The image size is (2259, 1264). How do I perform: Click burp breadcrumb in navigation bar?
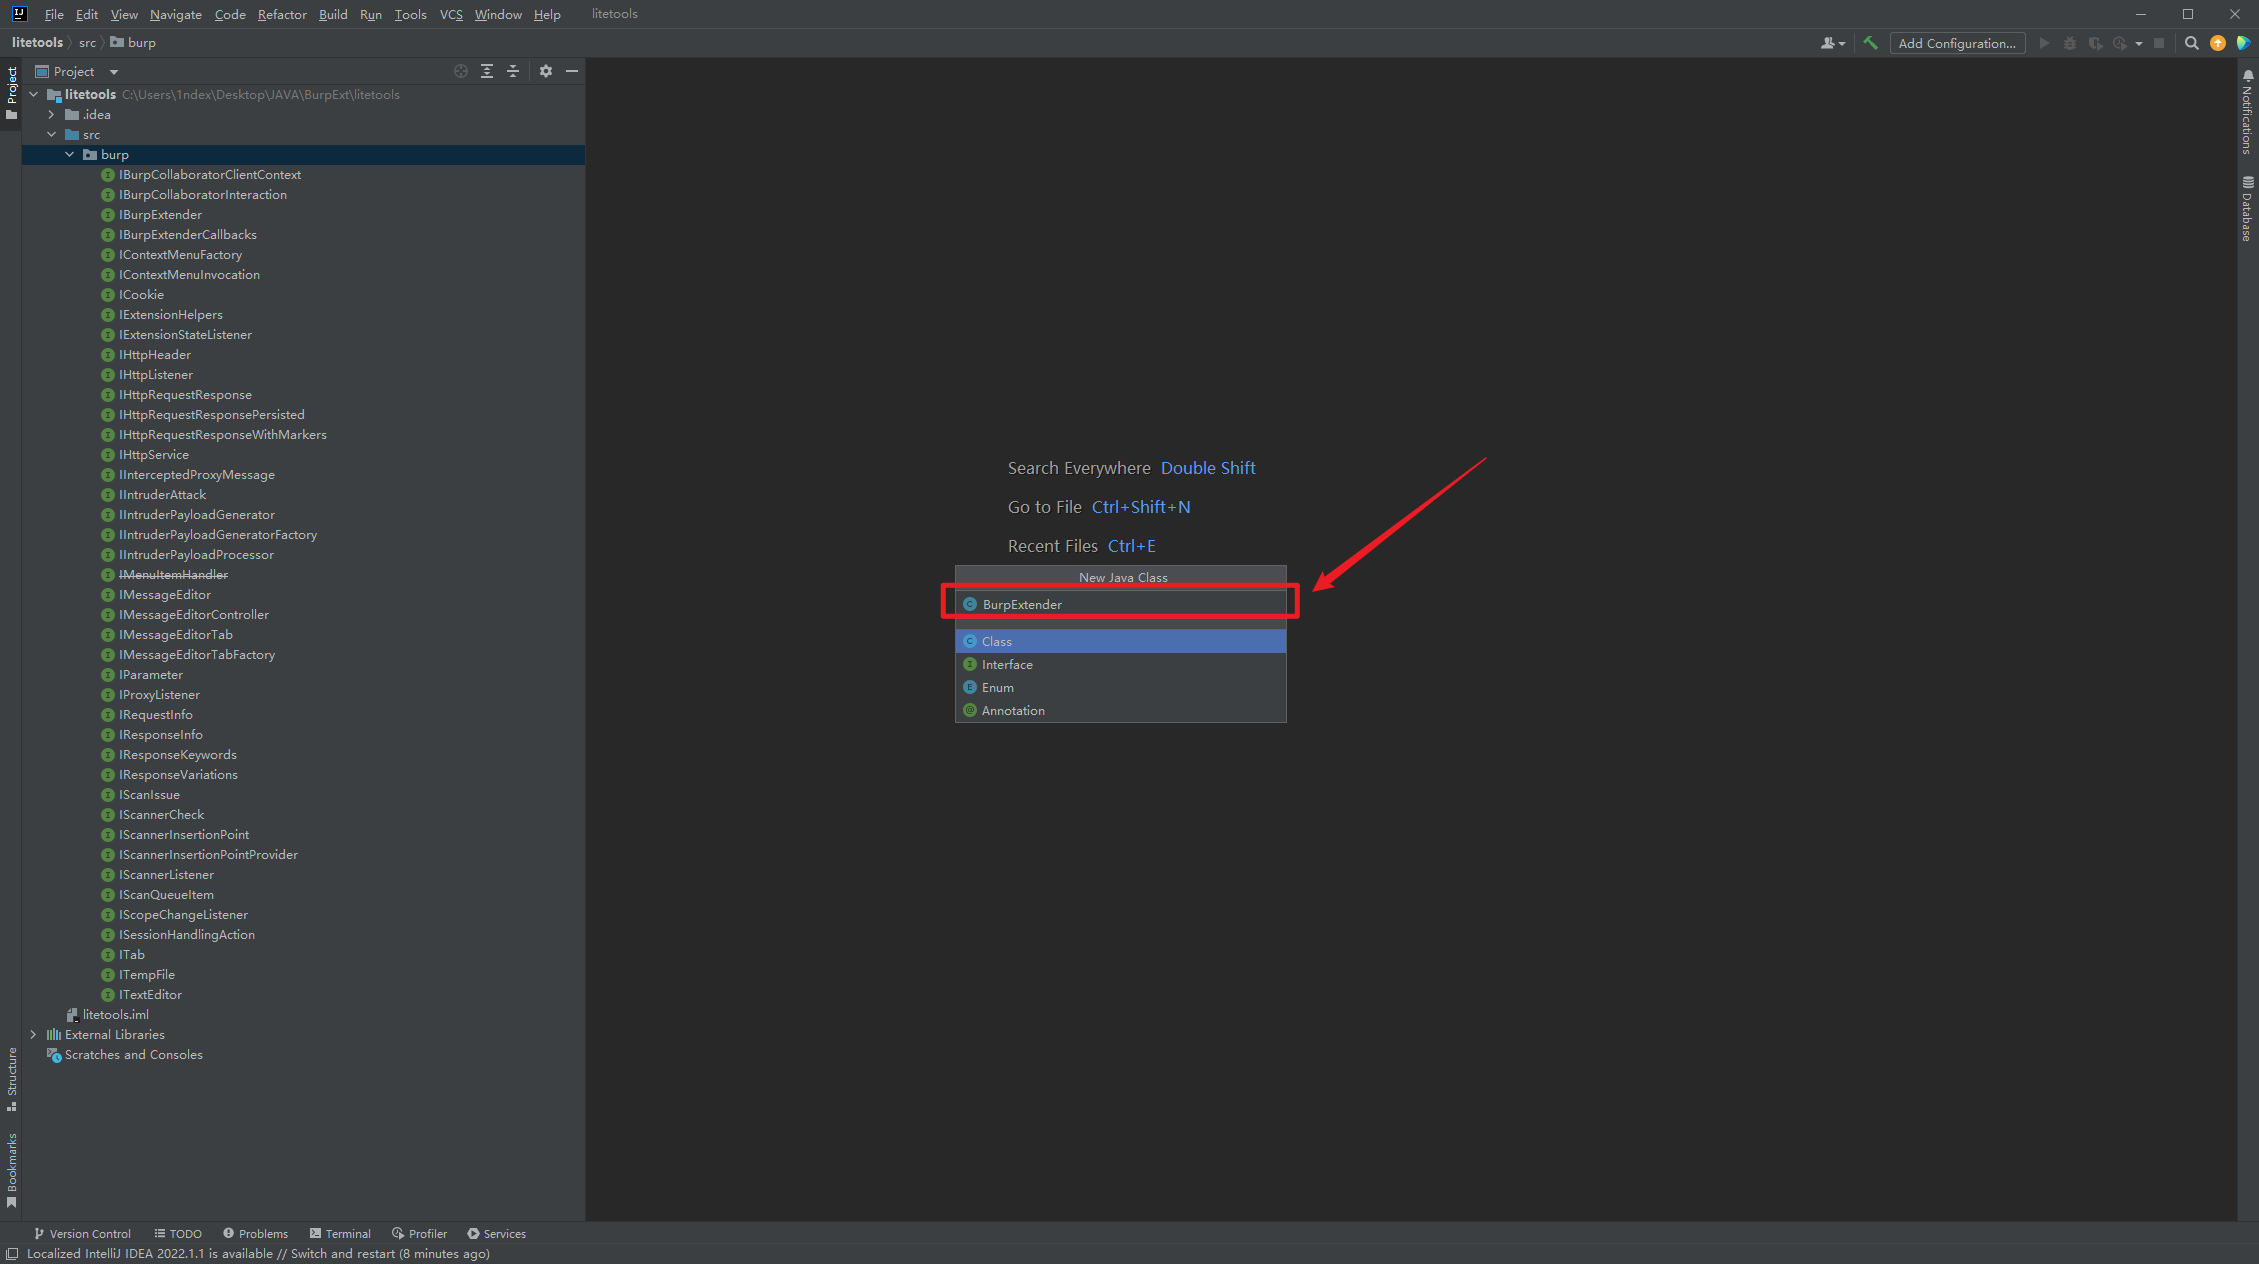tap(133, 42)
